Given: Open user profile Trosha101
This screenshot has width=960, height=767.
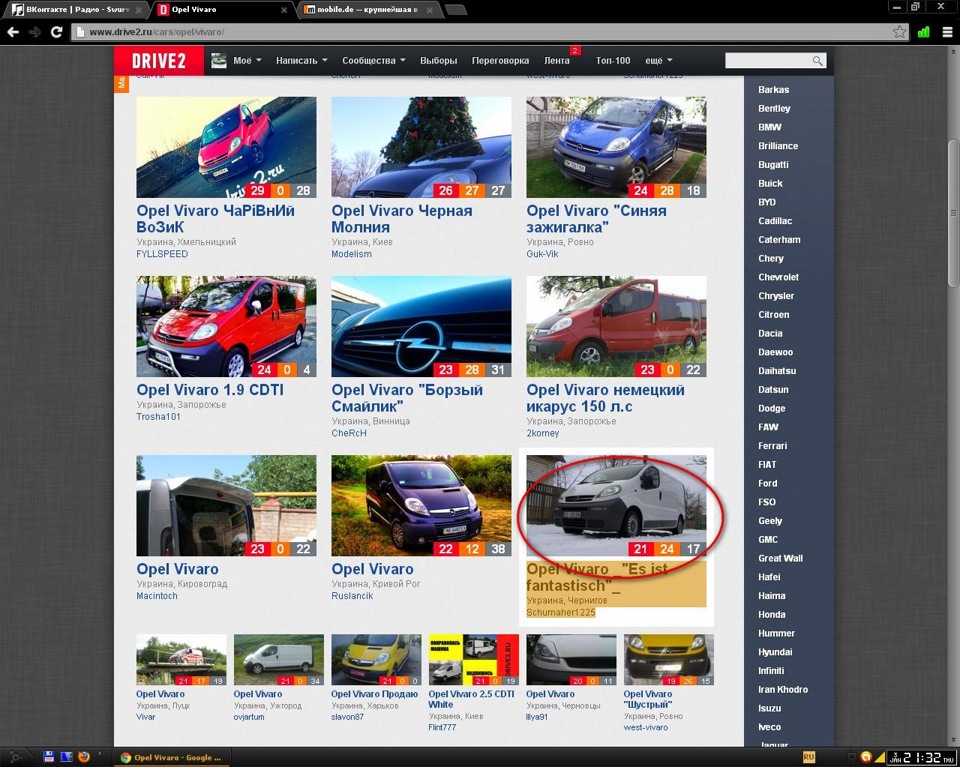Looking at the screenshot, I should click(x=158, y=417).
